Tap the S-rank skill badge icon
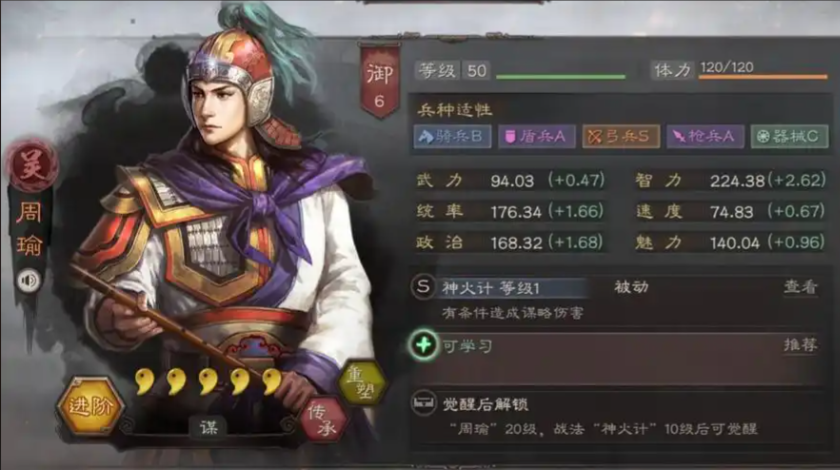This screenshot has height=470, width=840. tap(423, 287)
